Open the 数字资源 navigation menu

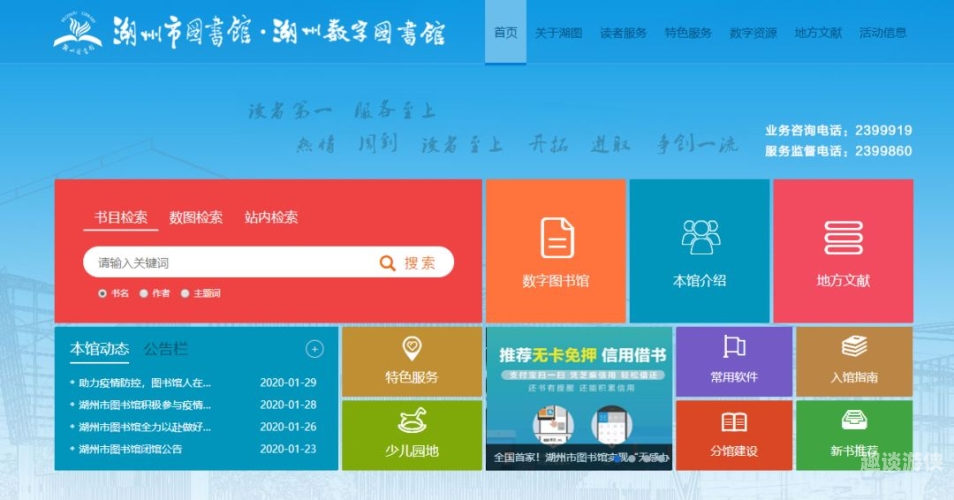coord(753,33)
